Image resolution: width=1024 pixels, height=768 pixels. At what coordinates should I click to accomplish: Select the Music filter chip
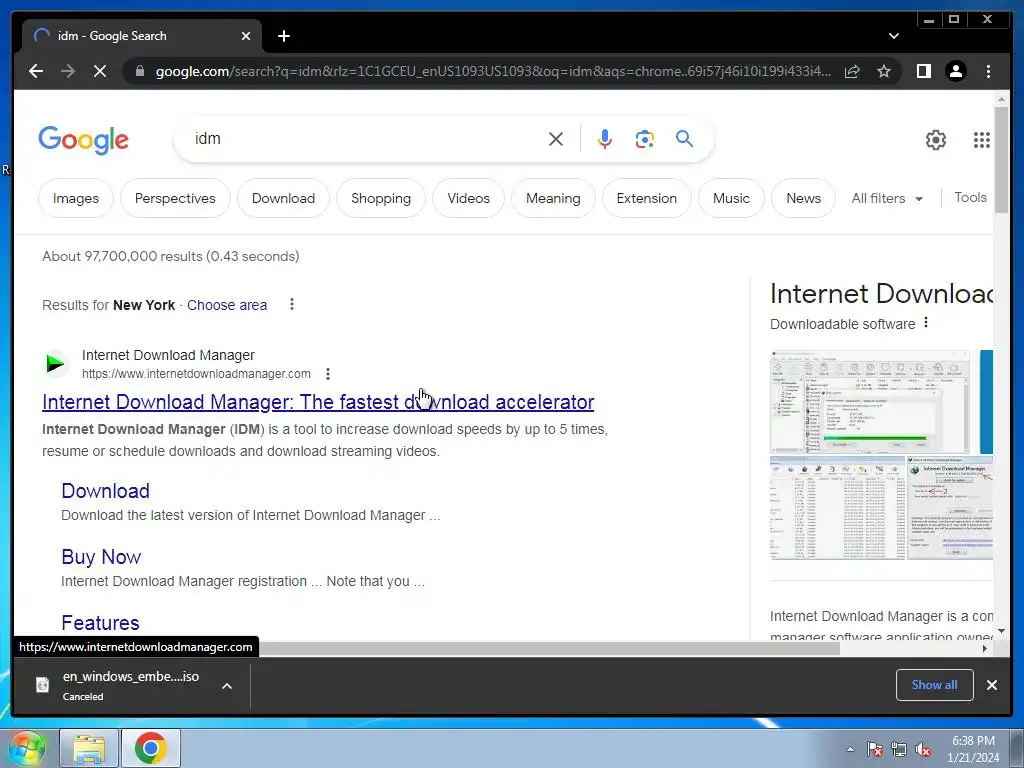tap(731, 198)
